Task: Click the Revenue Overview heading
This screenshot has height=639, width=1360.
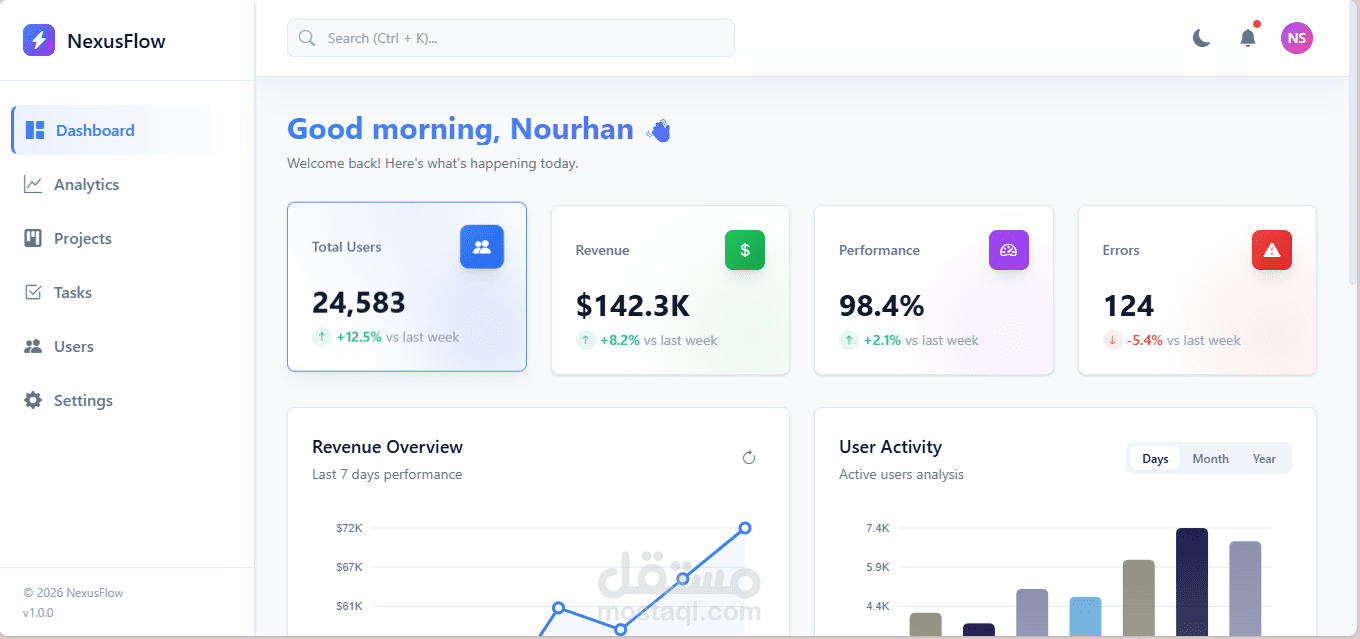Action: 388,447
